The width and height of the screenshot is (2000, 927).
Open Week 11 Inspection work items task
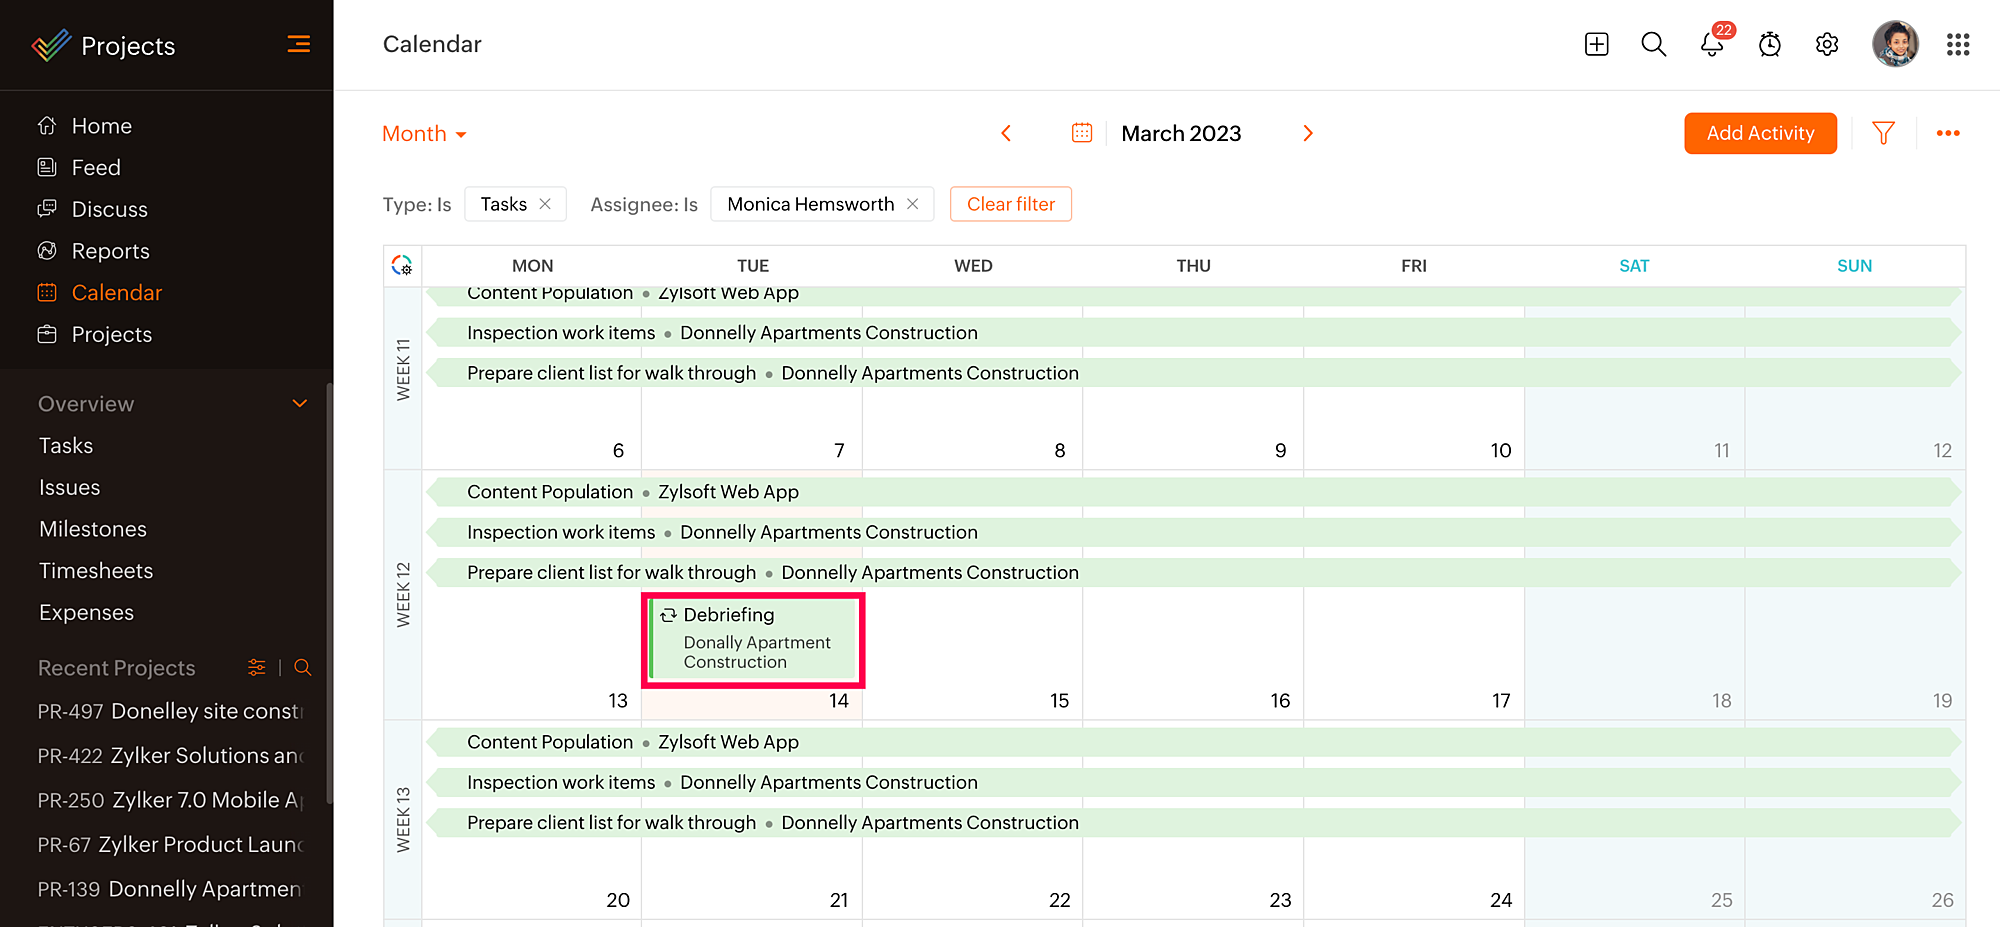pyautogui.click(x=1193, y=333)
